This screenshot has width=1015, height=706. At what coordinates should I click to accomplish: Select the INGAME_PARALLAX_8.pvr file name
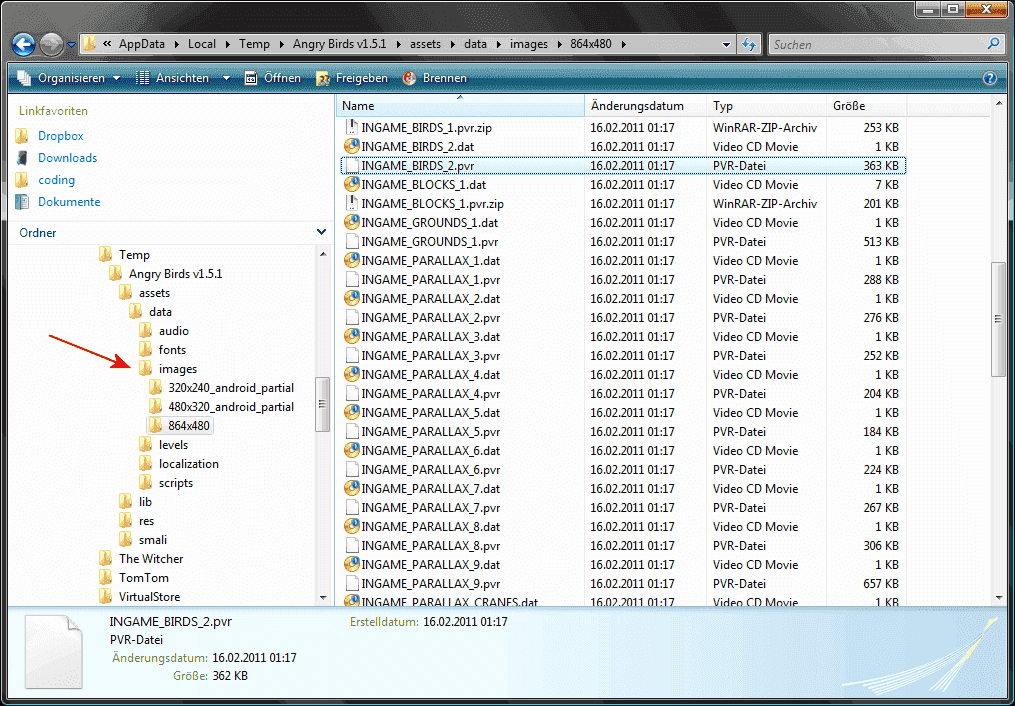[430, 546]
